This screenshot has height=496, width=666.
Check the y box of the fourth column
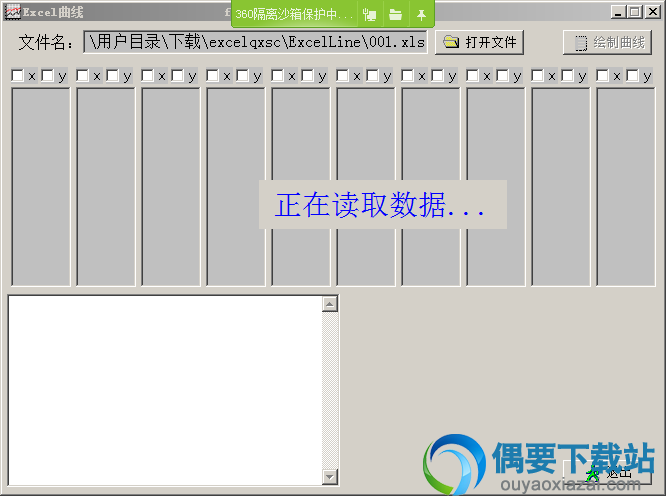pyautogui.click(x=243, y=76)
